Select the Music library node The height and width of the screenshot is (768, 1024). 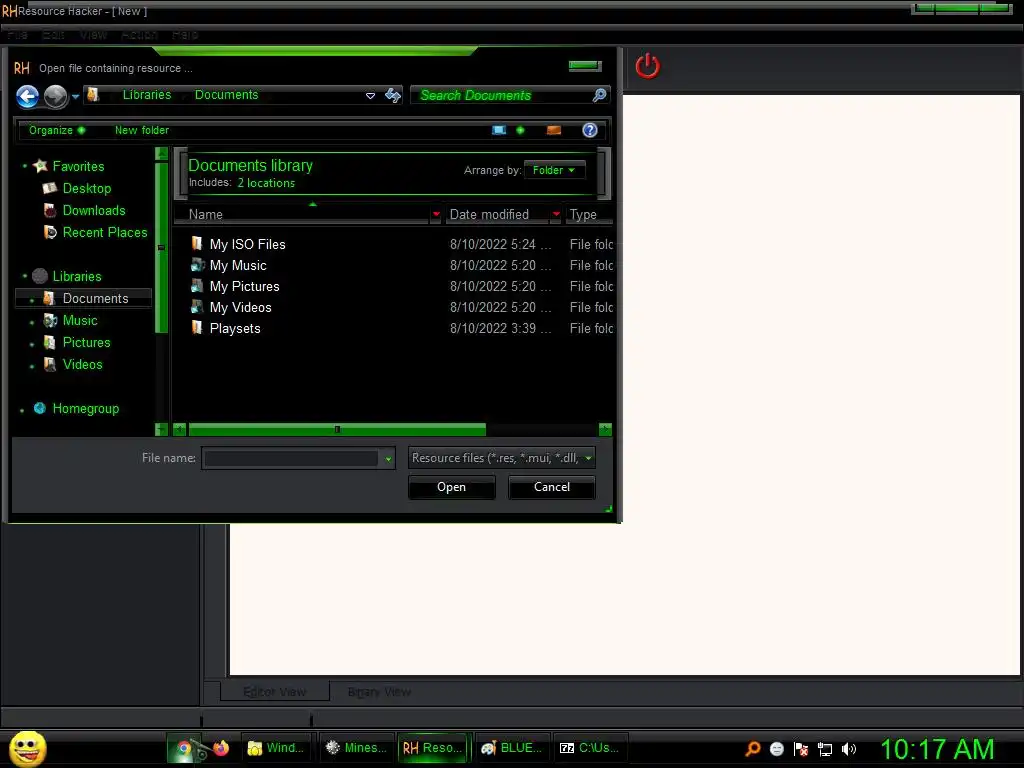[x=80, y=320]
